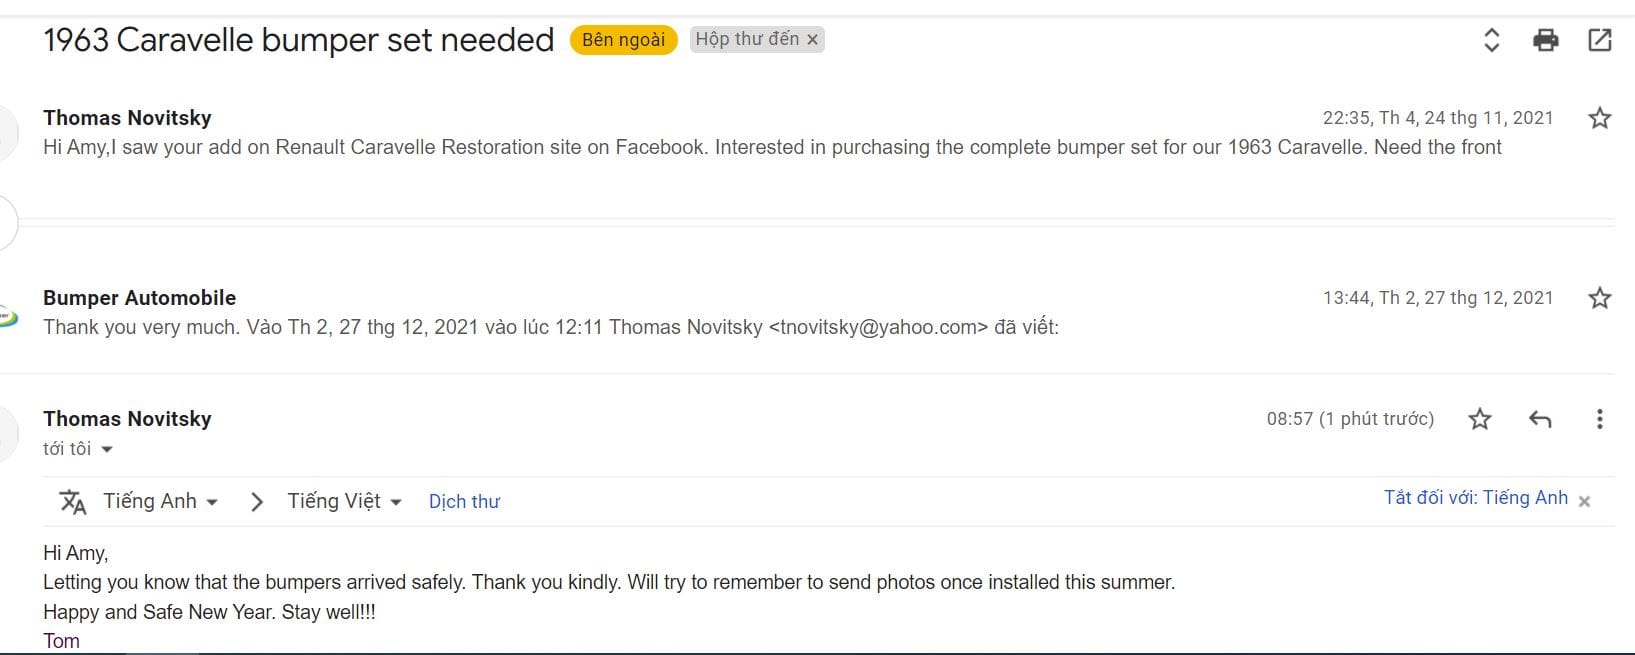Click the translate icon beside Tiếng Anh
The height and width of the screenshot is (655, 1635).
pos(73,501)
